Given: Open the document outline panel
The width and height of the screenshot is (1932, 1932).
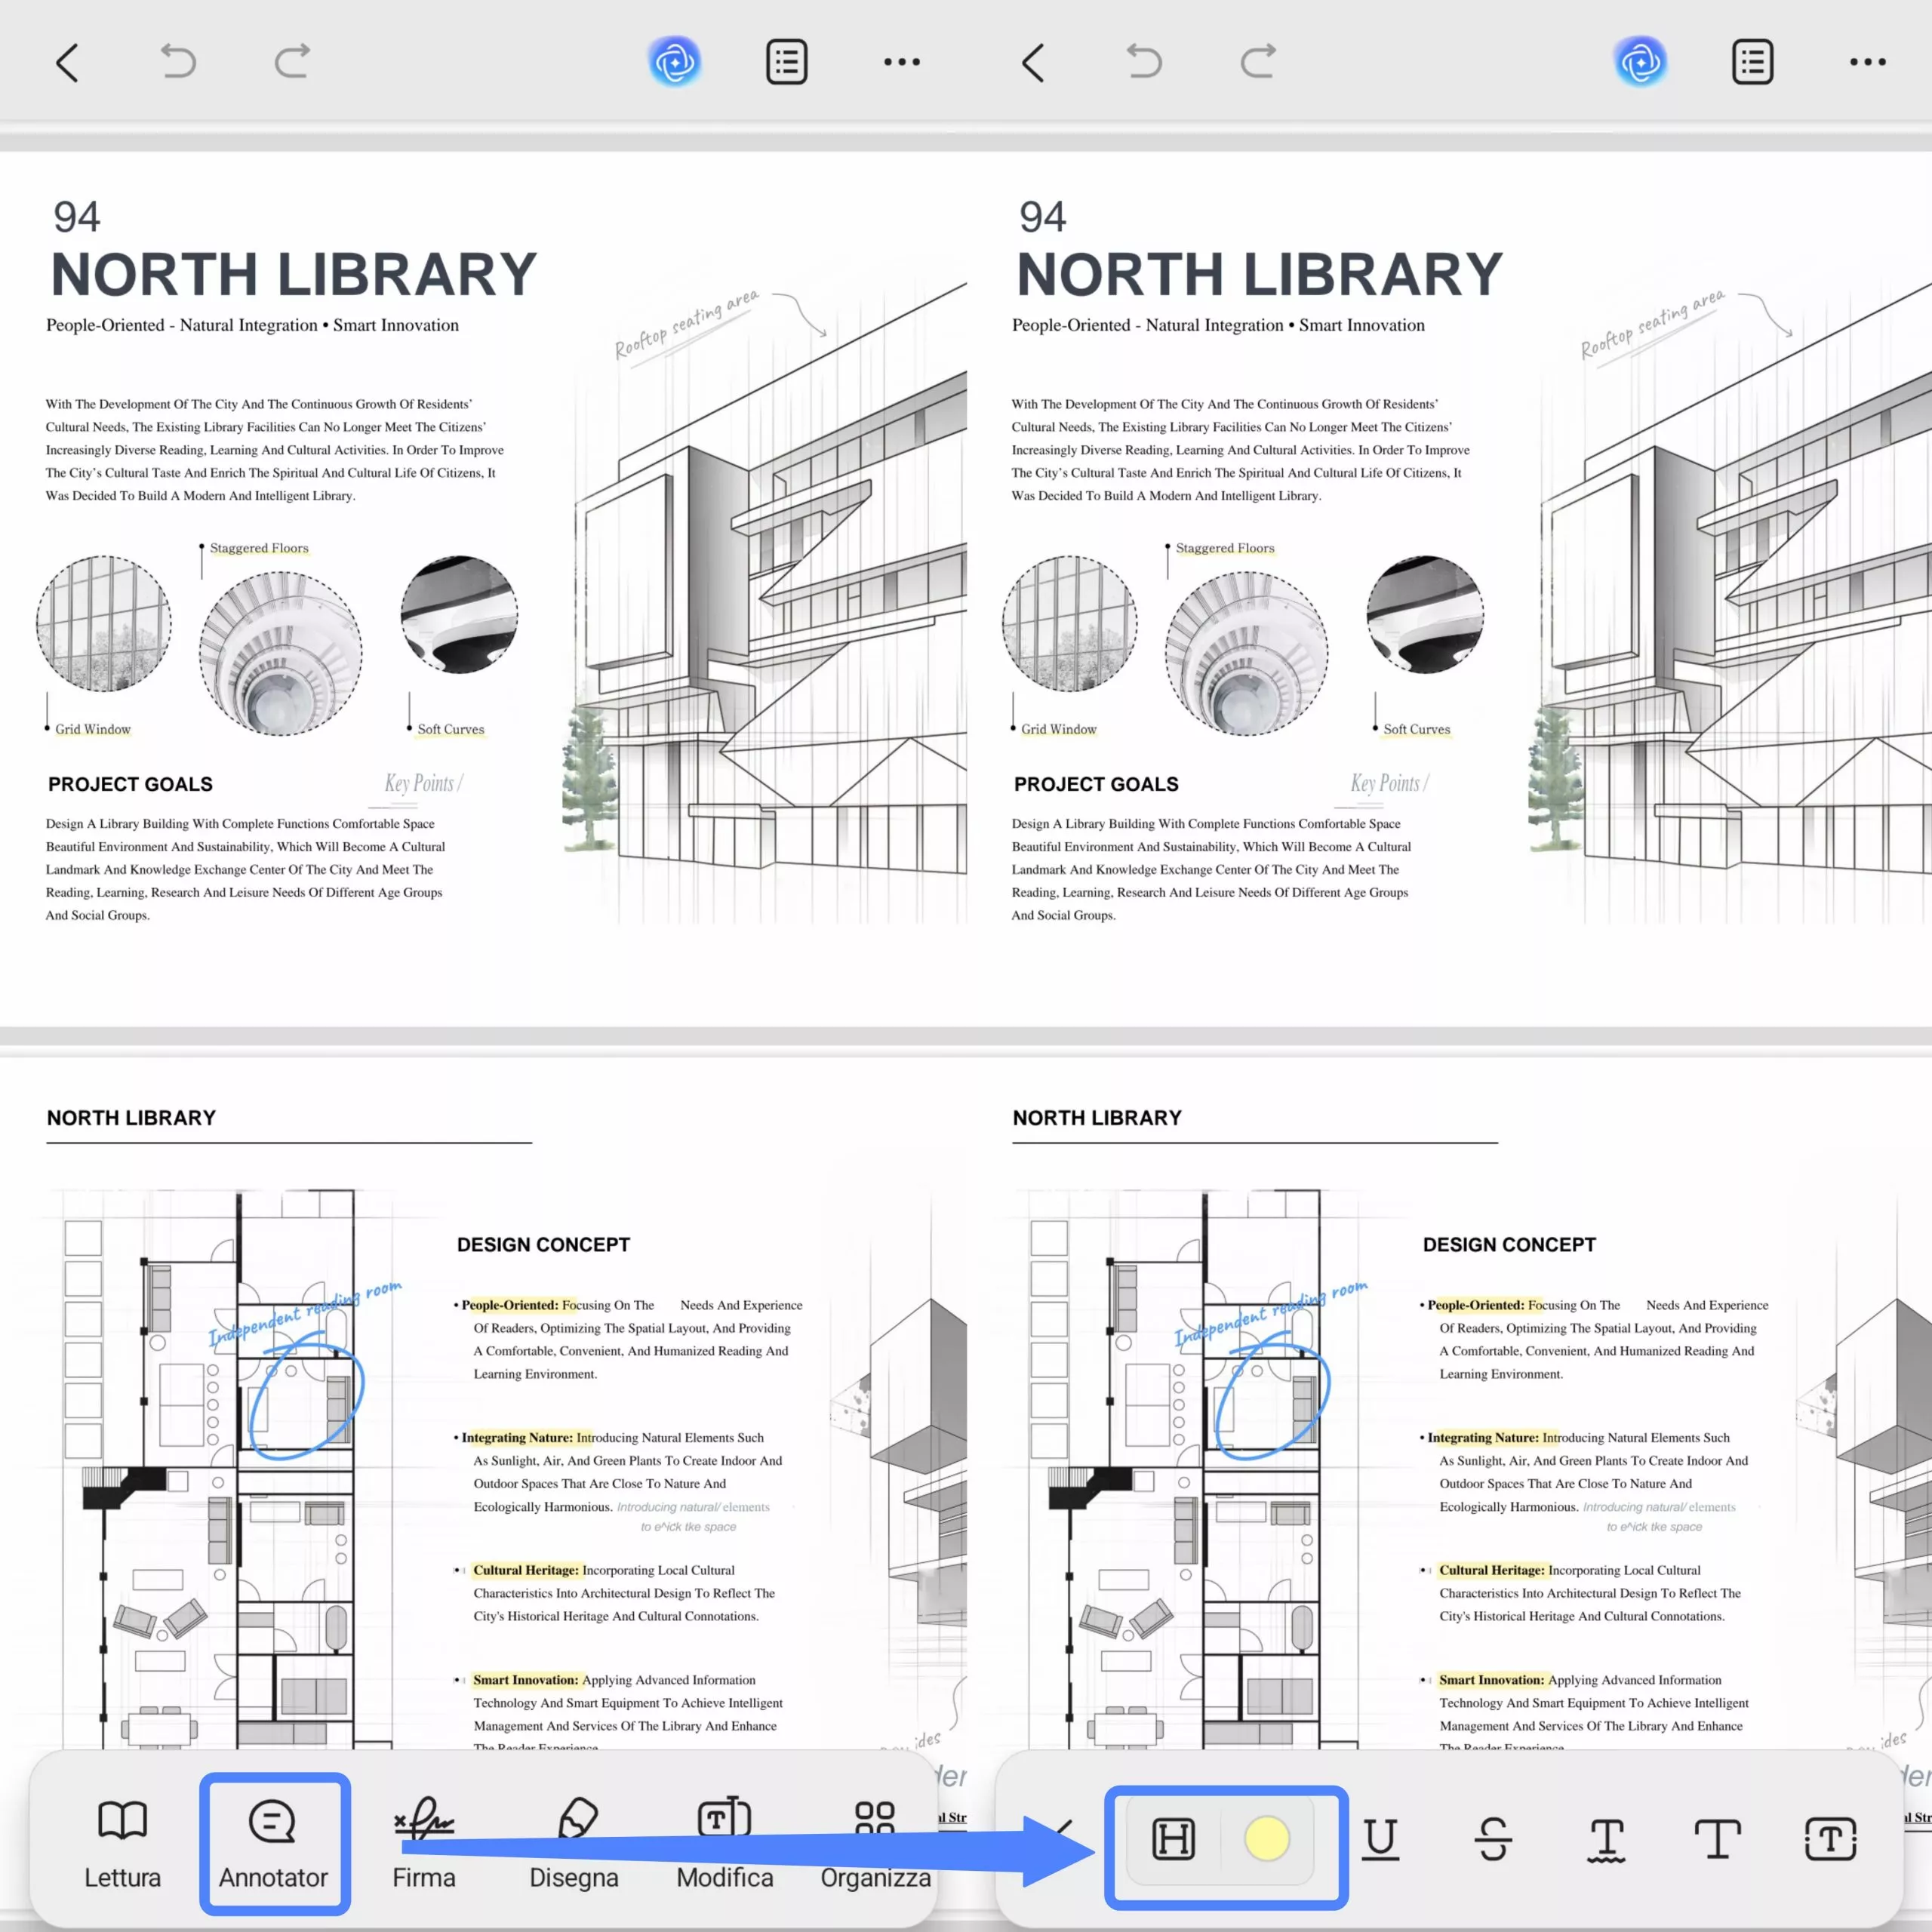Looking at the screenshot, I should 786,62.
